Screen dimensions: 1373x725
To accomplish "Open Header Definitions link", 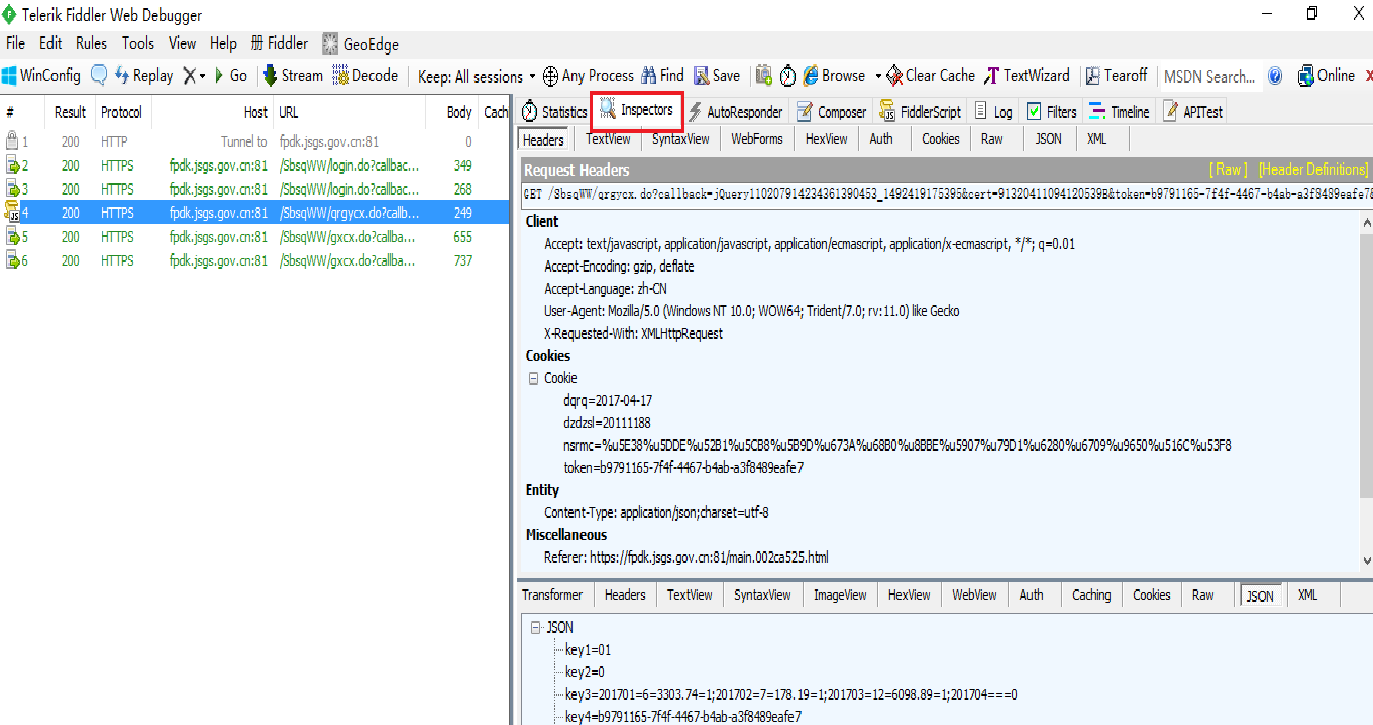I will pyautogui.click(x=1313, y=170).
